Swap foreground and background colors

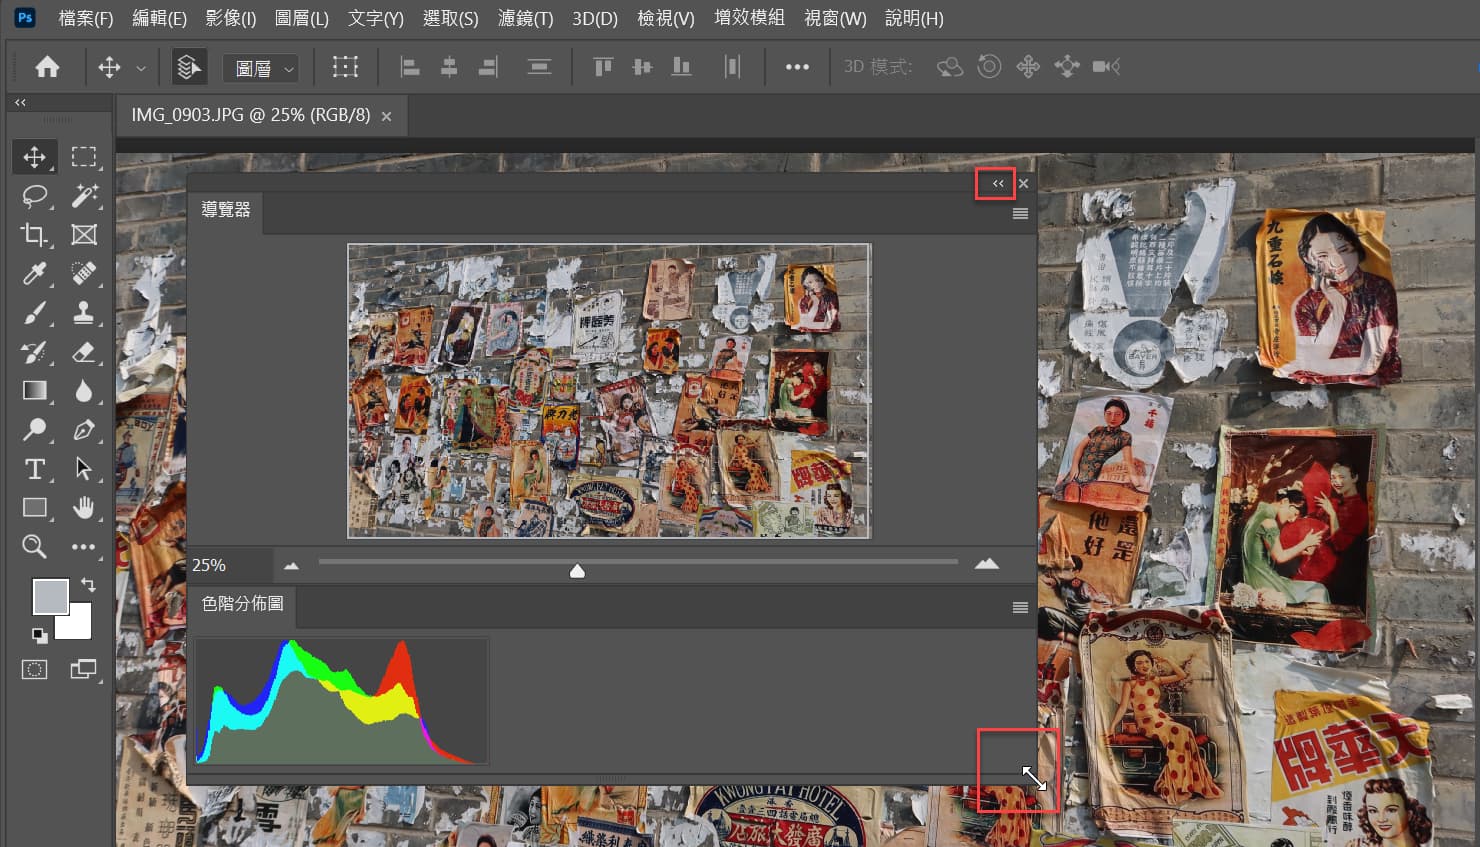coord(88,584)
